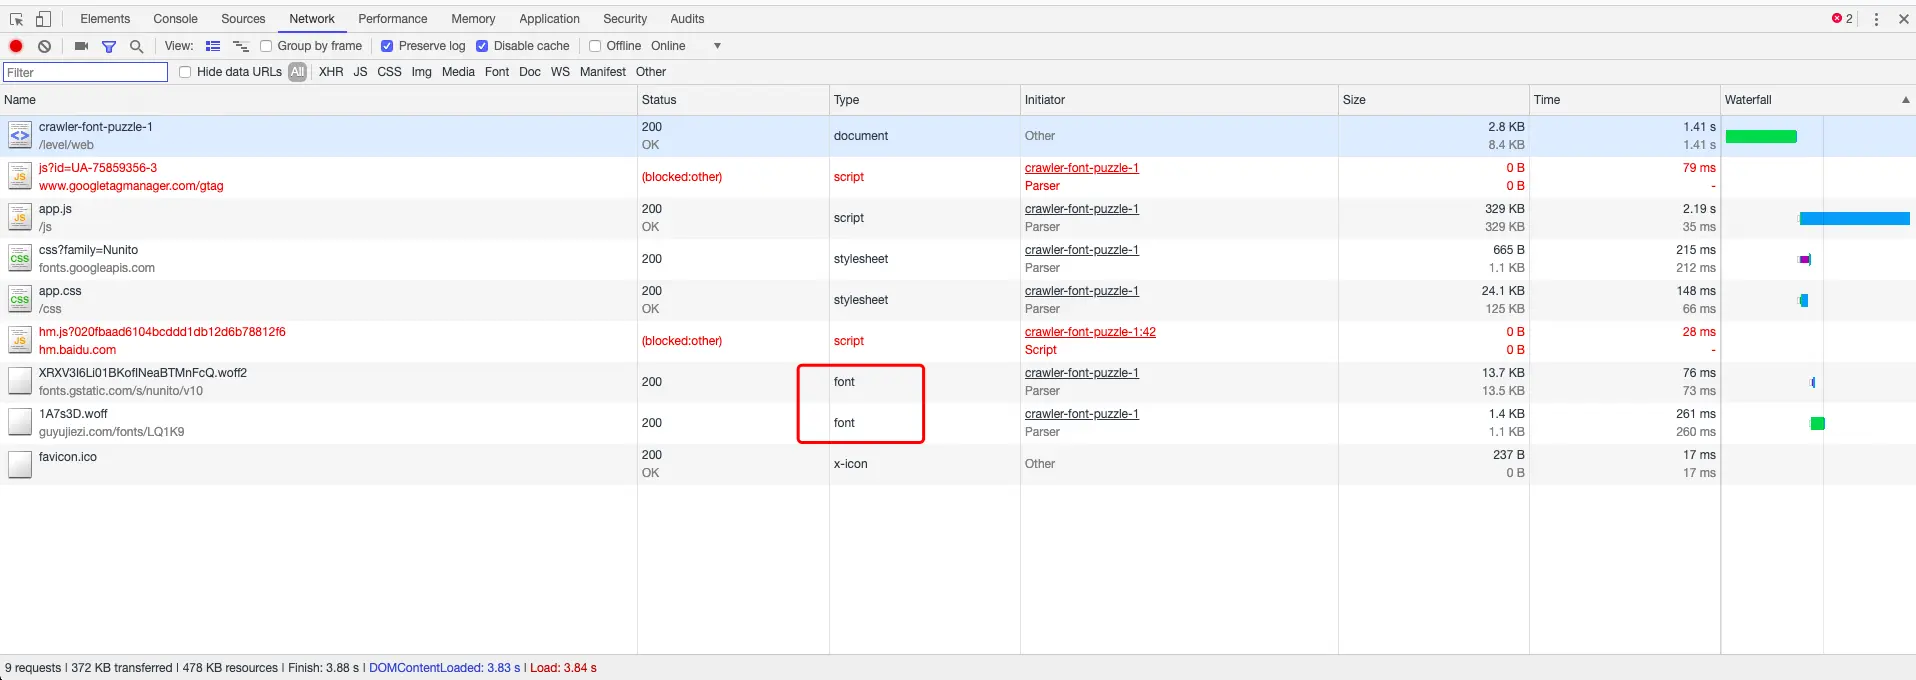Close the DevTools panel

pos(1903,19)
